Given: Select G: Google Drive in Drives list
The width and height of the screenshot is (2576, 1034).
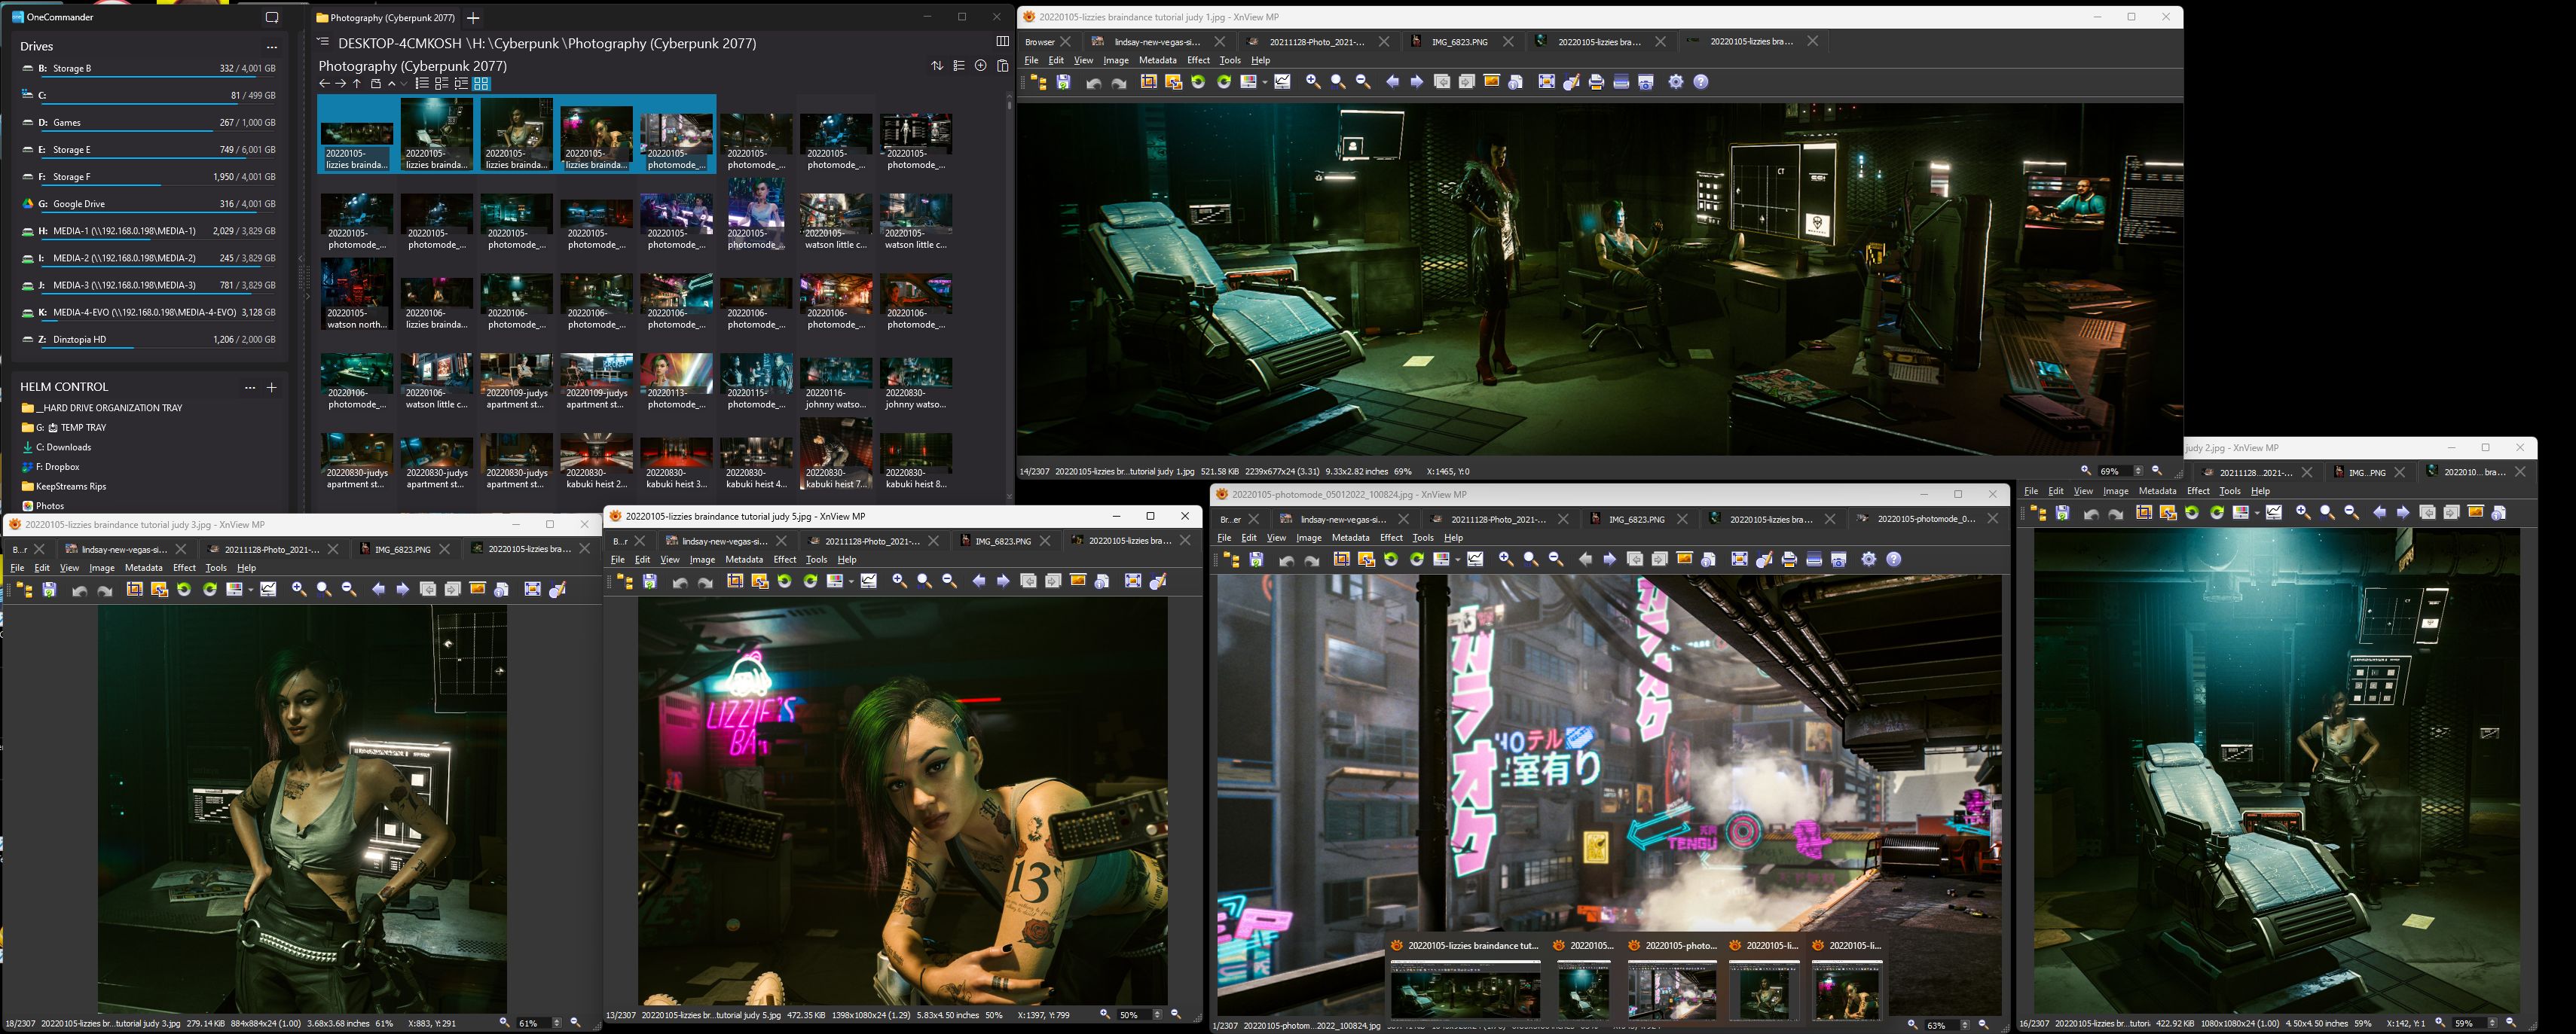Looking at the screenshot, I should [79, 204].
